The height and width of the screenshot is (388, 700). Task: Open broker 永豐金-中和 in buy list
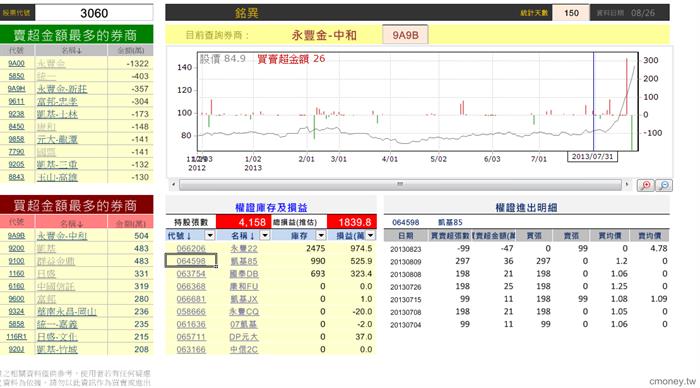pyautogui.click(x=62, y=235)
